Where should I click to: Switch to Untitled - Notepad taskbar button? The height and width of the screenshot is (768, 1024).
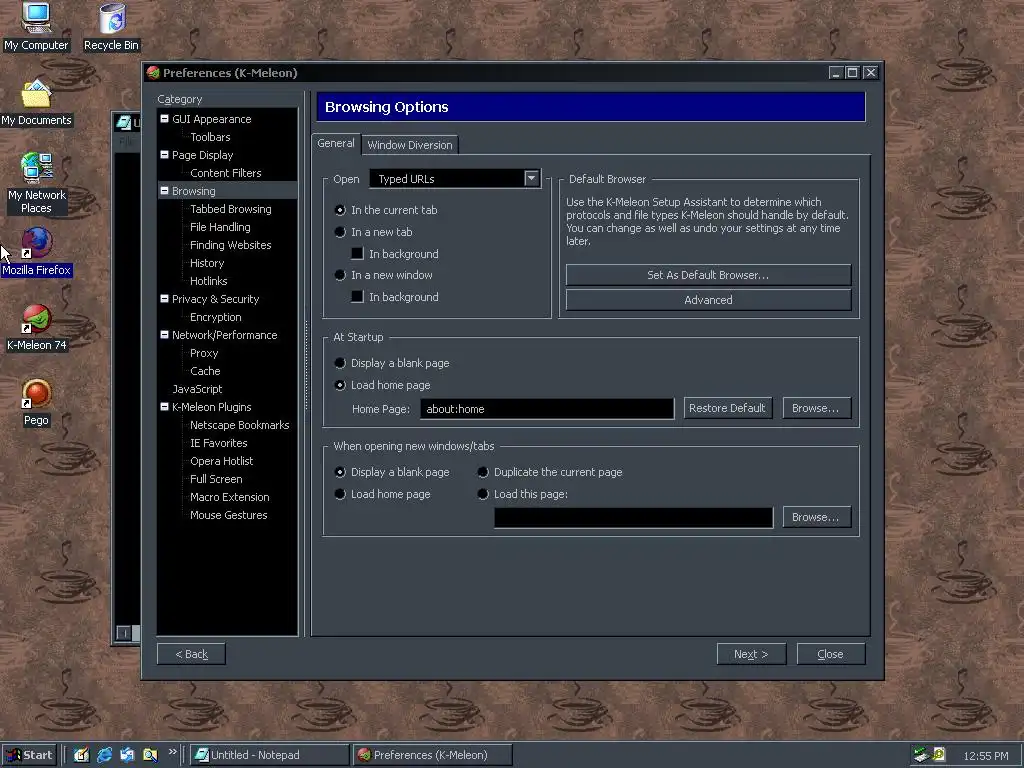269,755
